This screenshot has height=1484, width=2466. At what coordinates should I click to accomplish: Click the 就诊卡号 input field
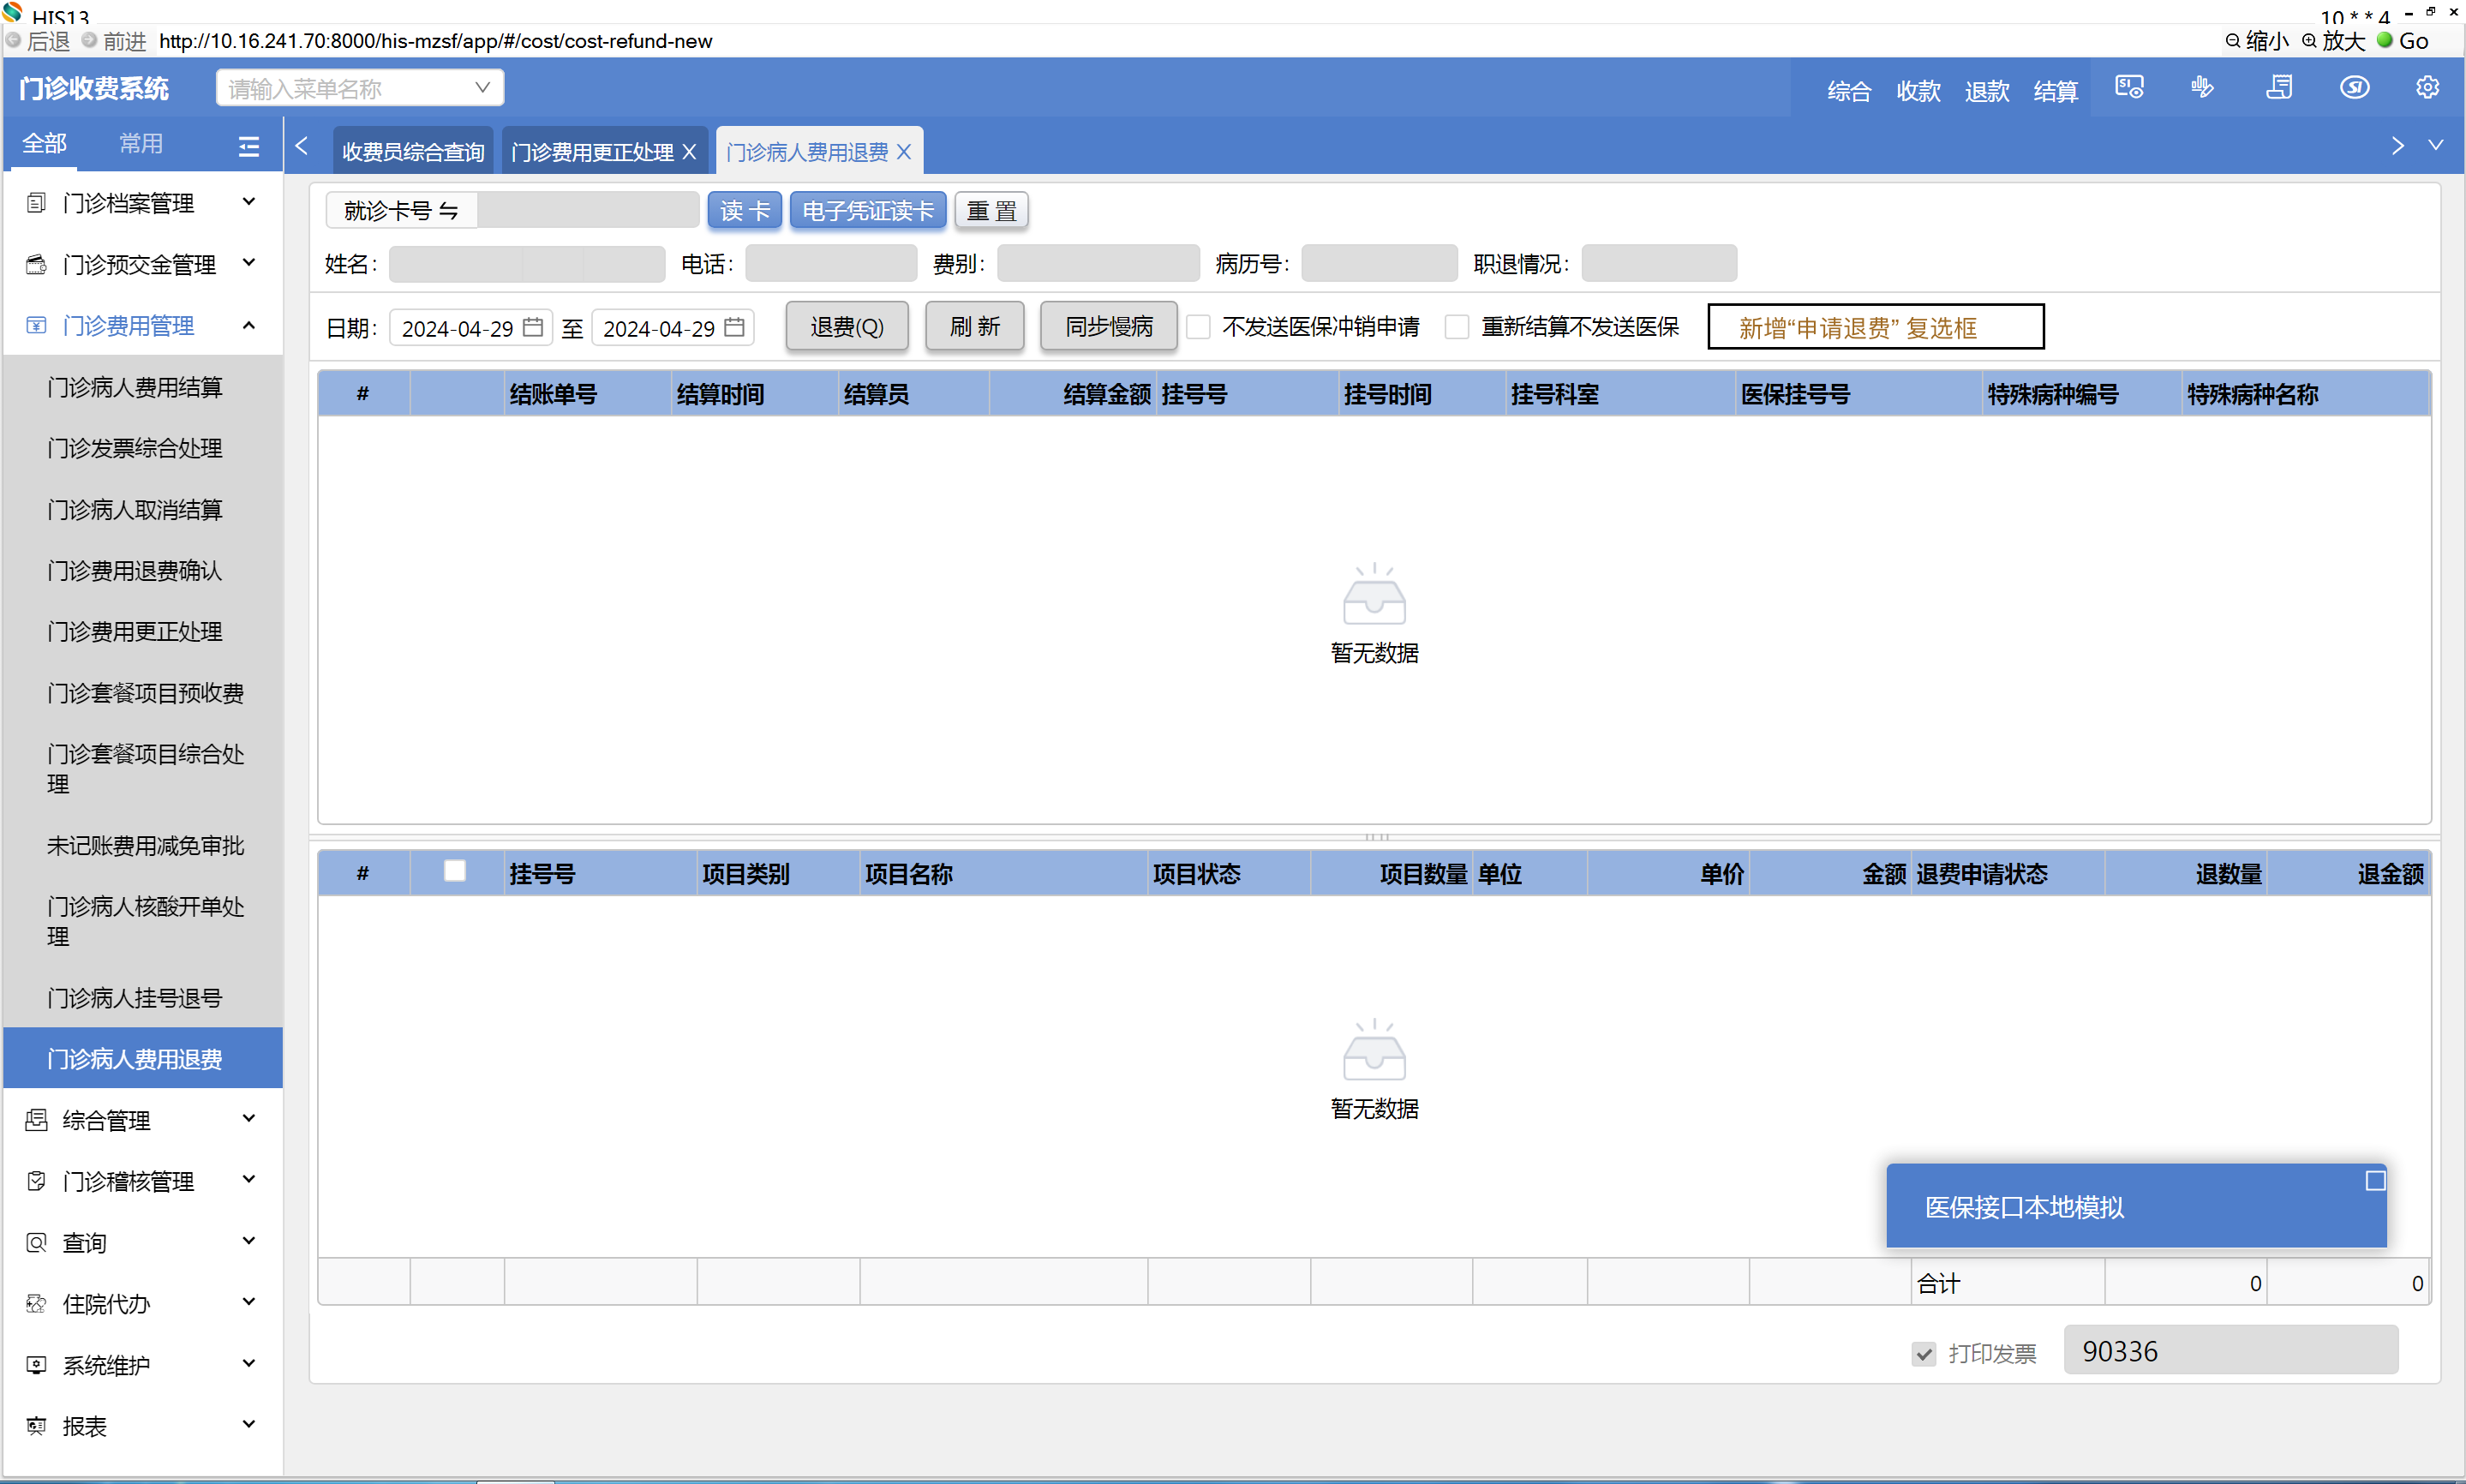tap(587, 211)
